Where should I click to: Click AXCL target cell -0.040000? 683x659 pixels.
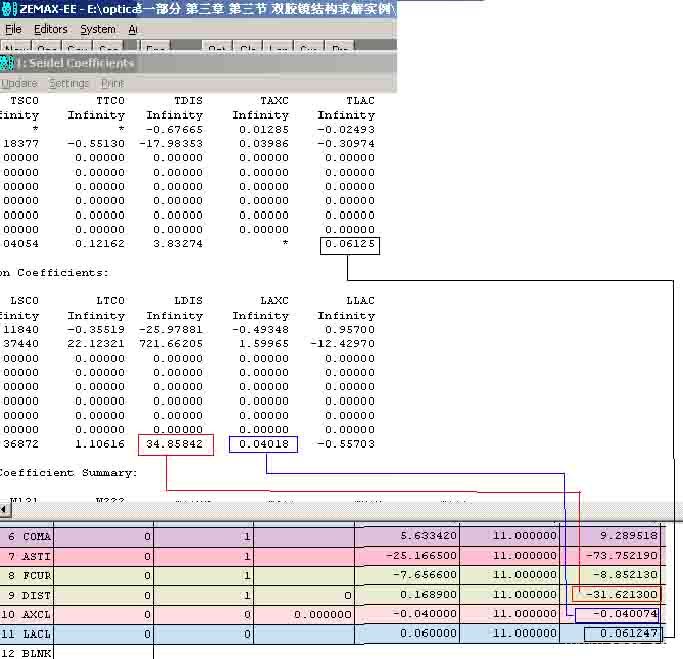coord(407,614)
